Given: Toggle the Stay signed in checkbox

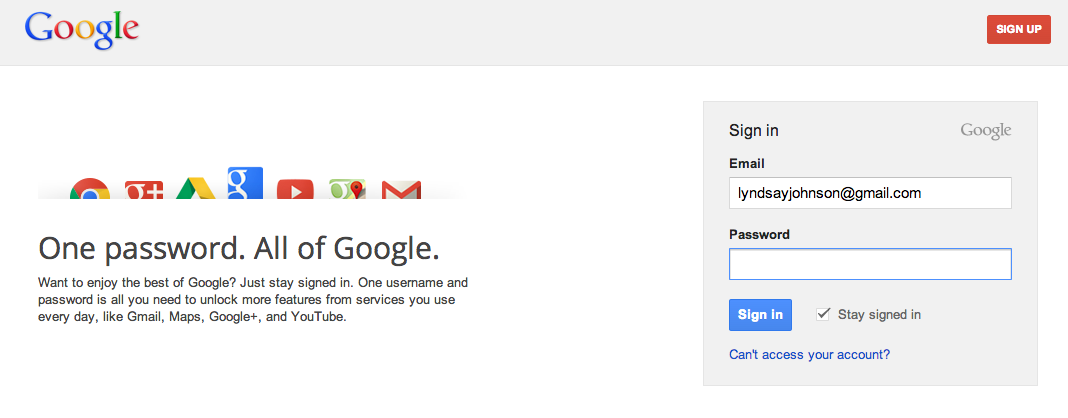Looking at the screenshot, I should coord(824,314).
